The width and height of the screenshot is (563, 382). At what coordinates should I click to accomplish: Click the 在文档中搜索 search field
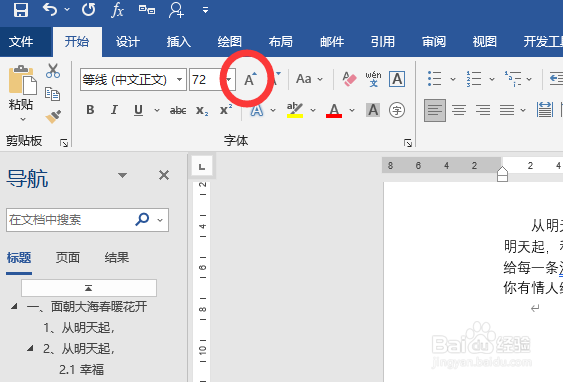[87, 220]
